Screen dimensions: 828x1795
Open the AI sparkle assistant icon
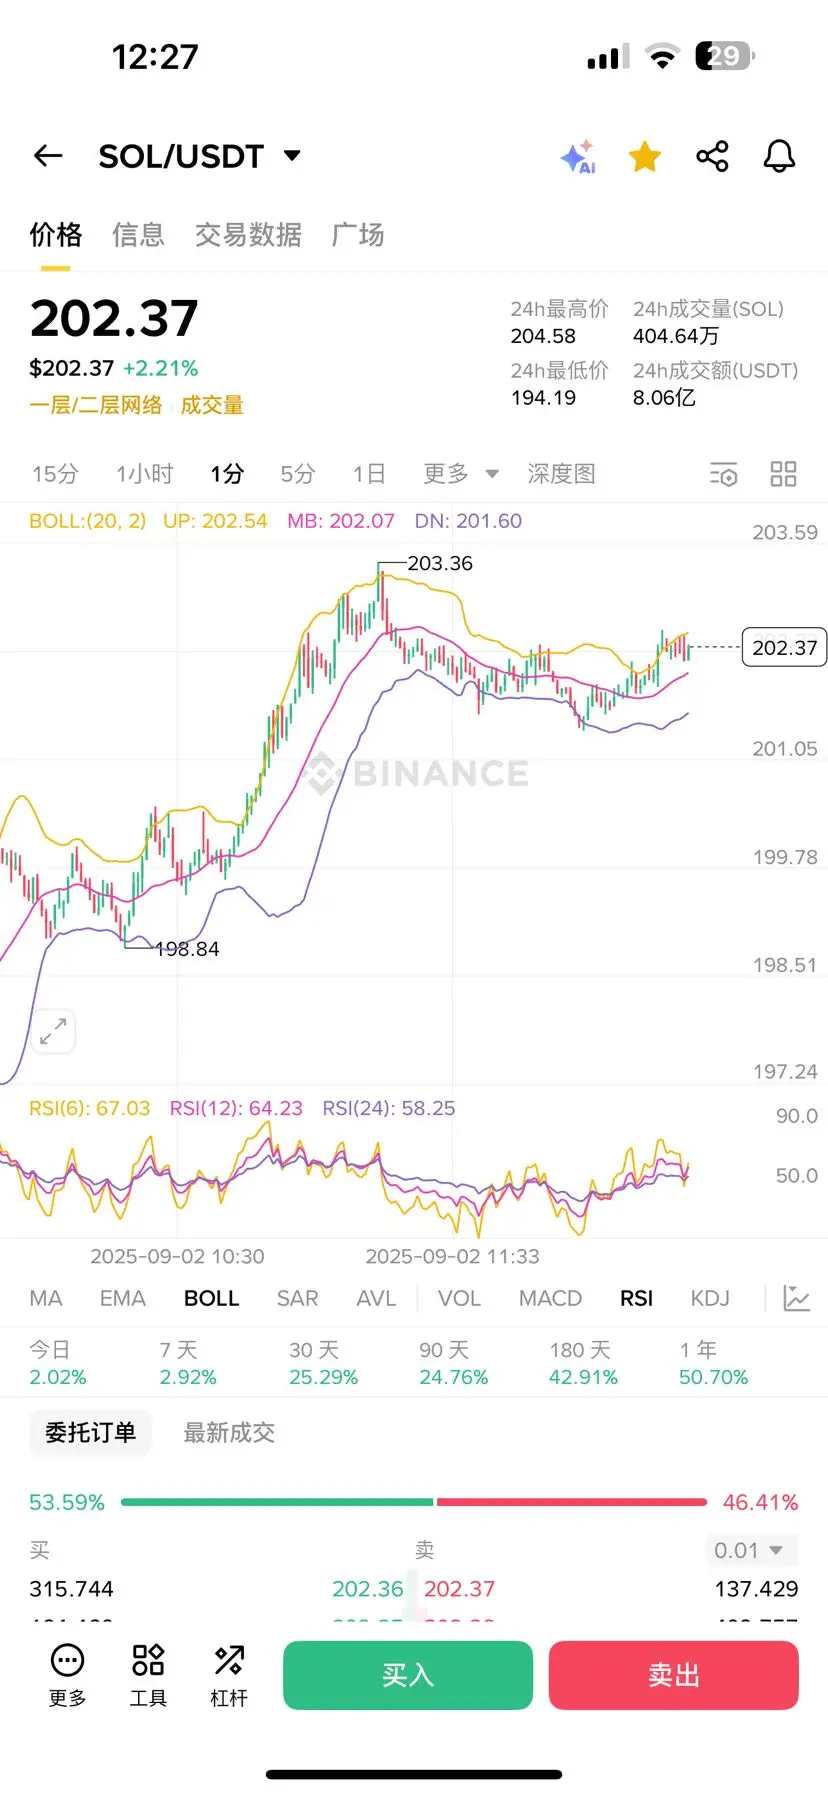point(578,157)
